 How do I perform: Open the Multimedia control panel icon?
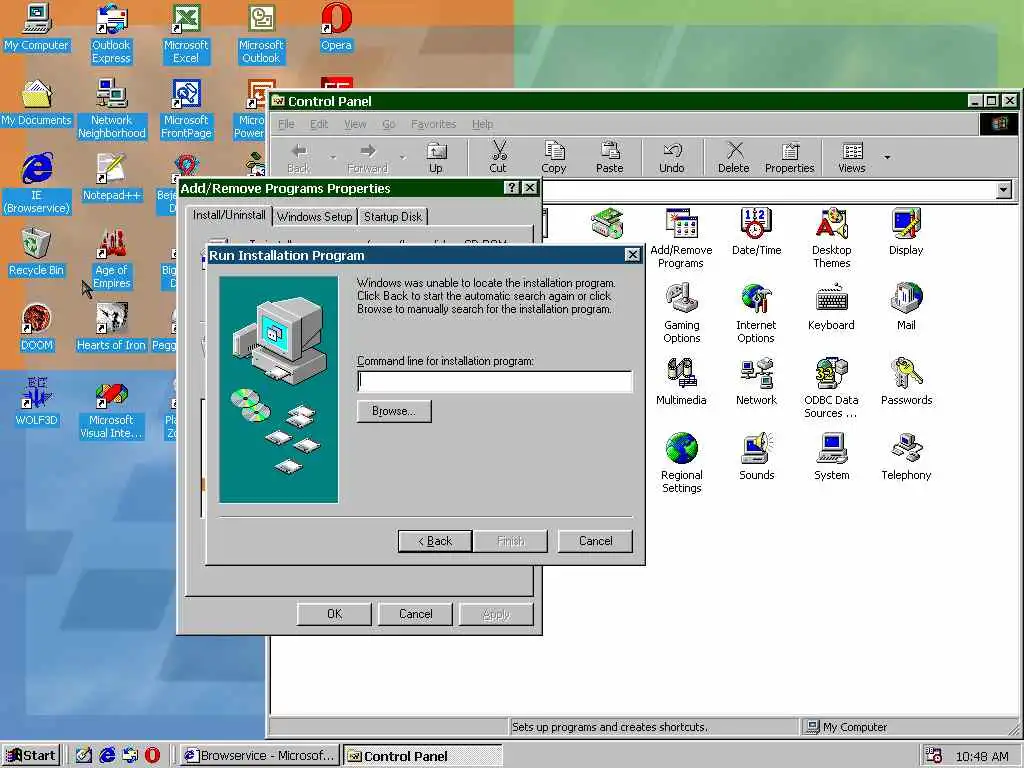click(681, 382)
